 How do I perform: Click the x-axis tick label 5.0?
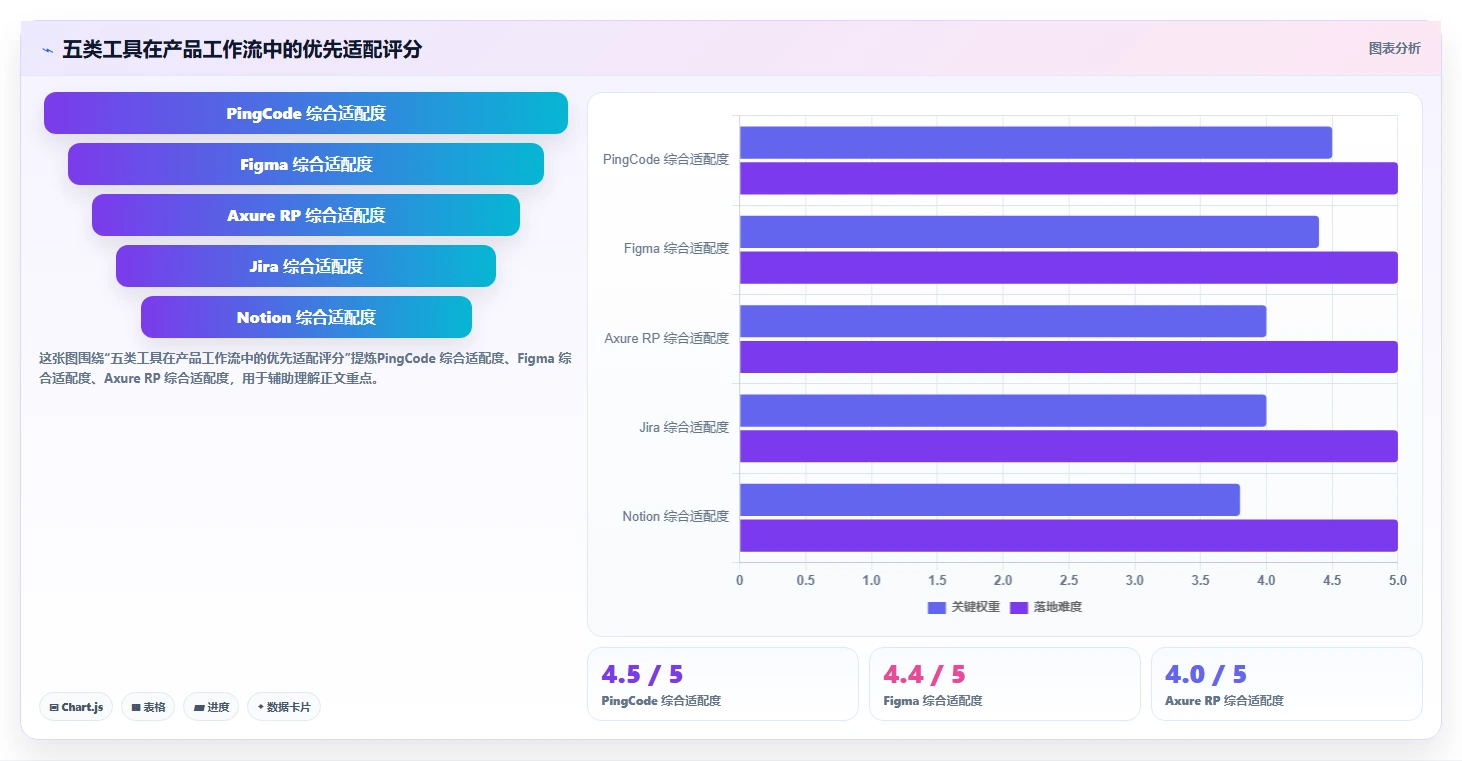[1398, 580]
